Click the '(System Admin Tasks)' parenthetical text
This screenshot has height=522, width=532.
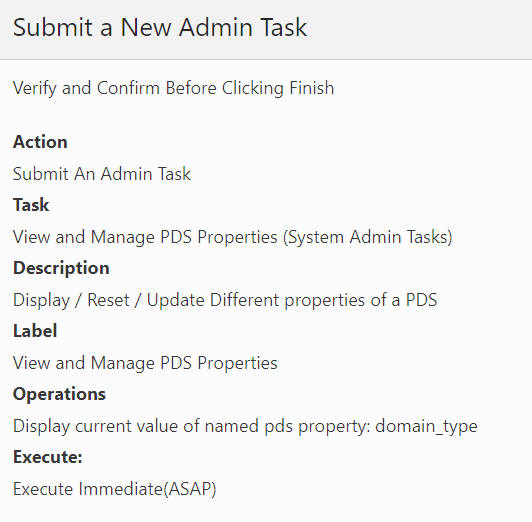[368, 237]
